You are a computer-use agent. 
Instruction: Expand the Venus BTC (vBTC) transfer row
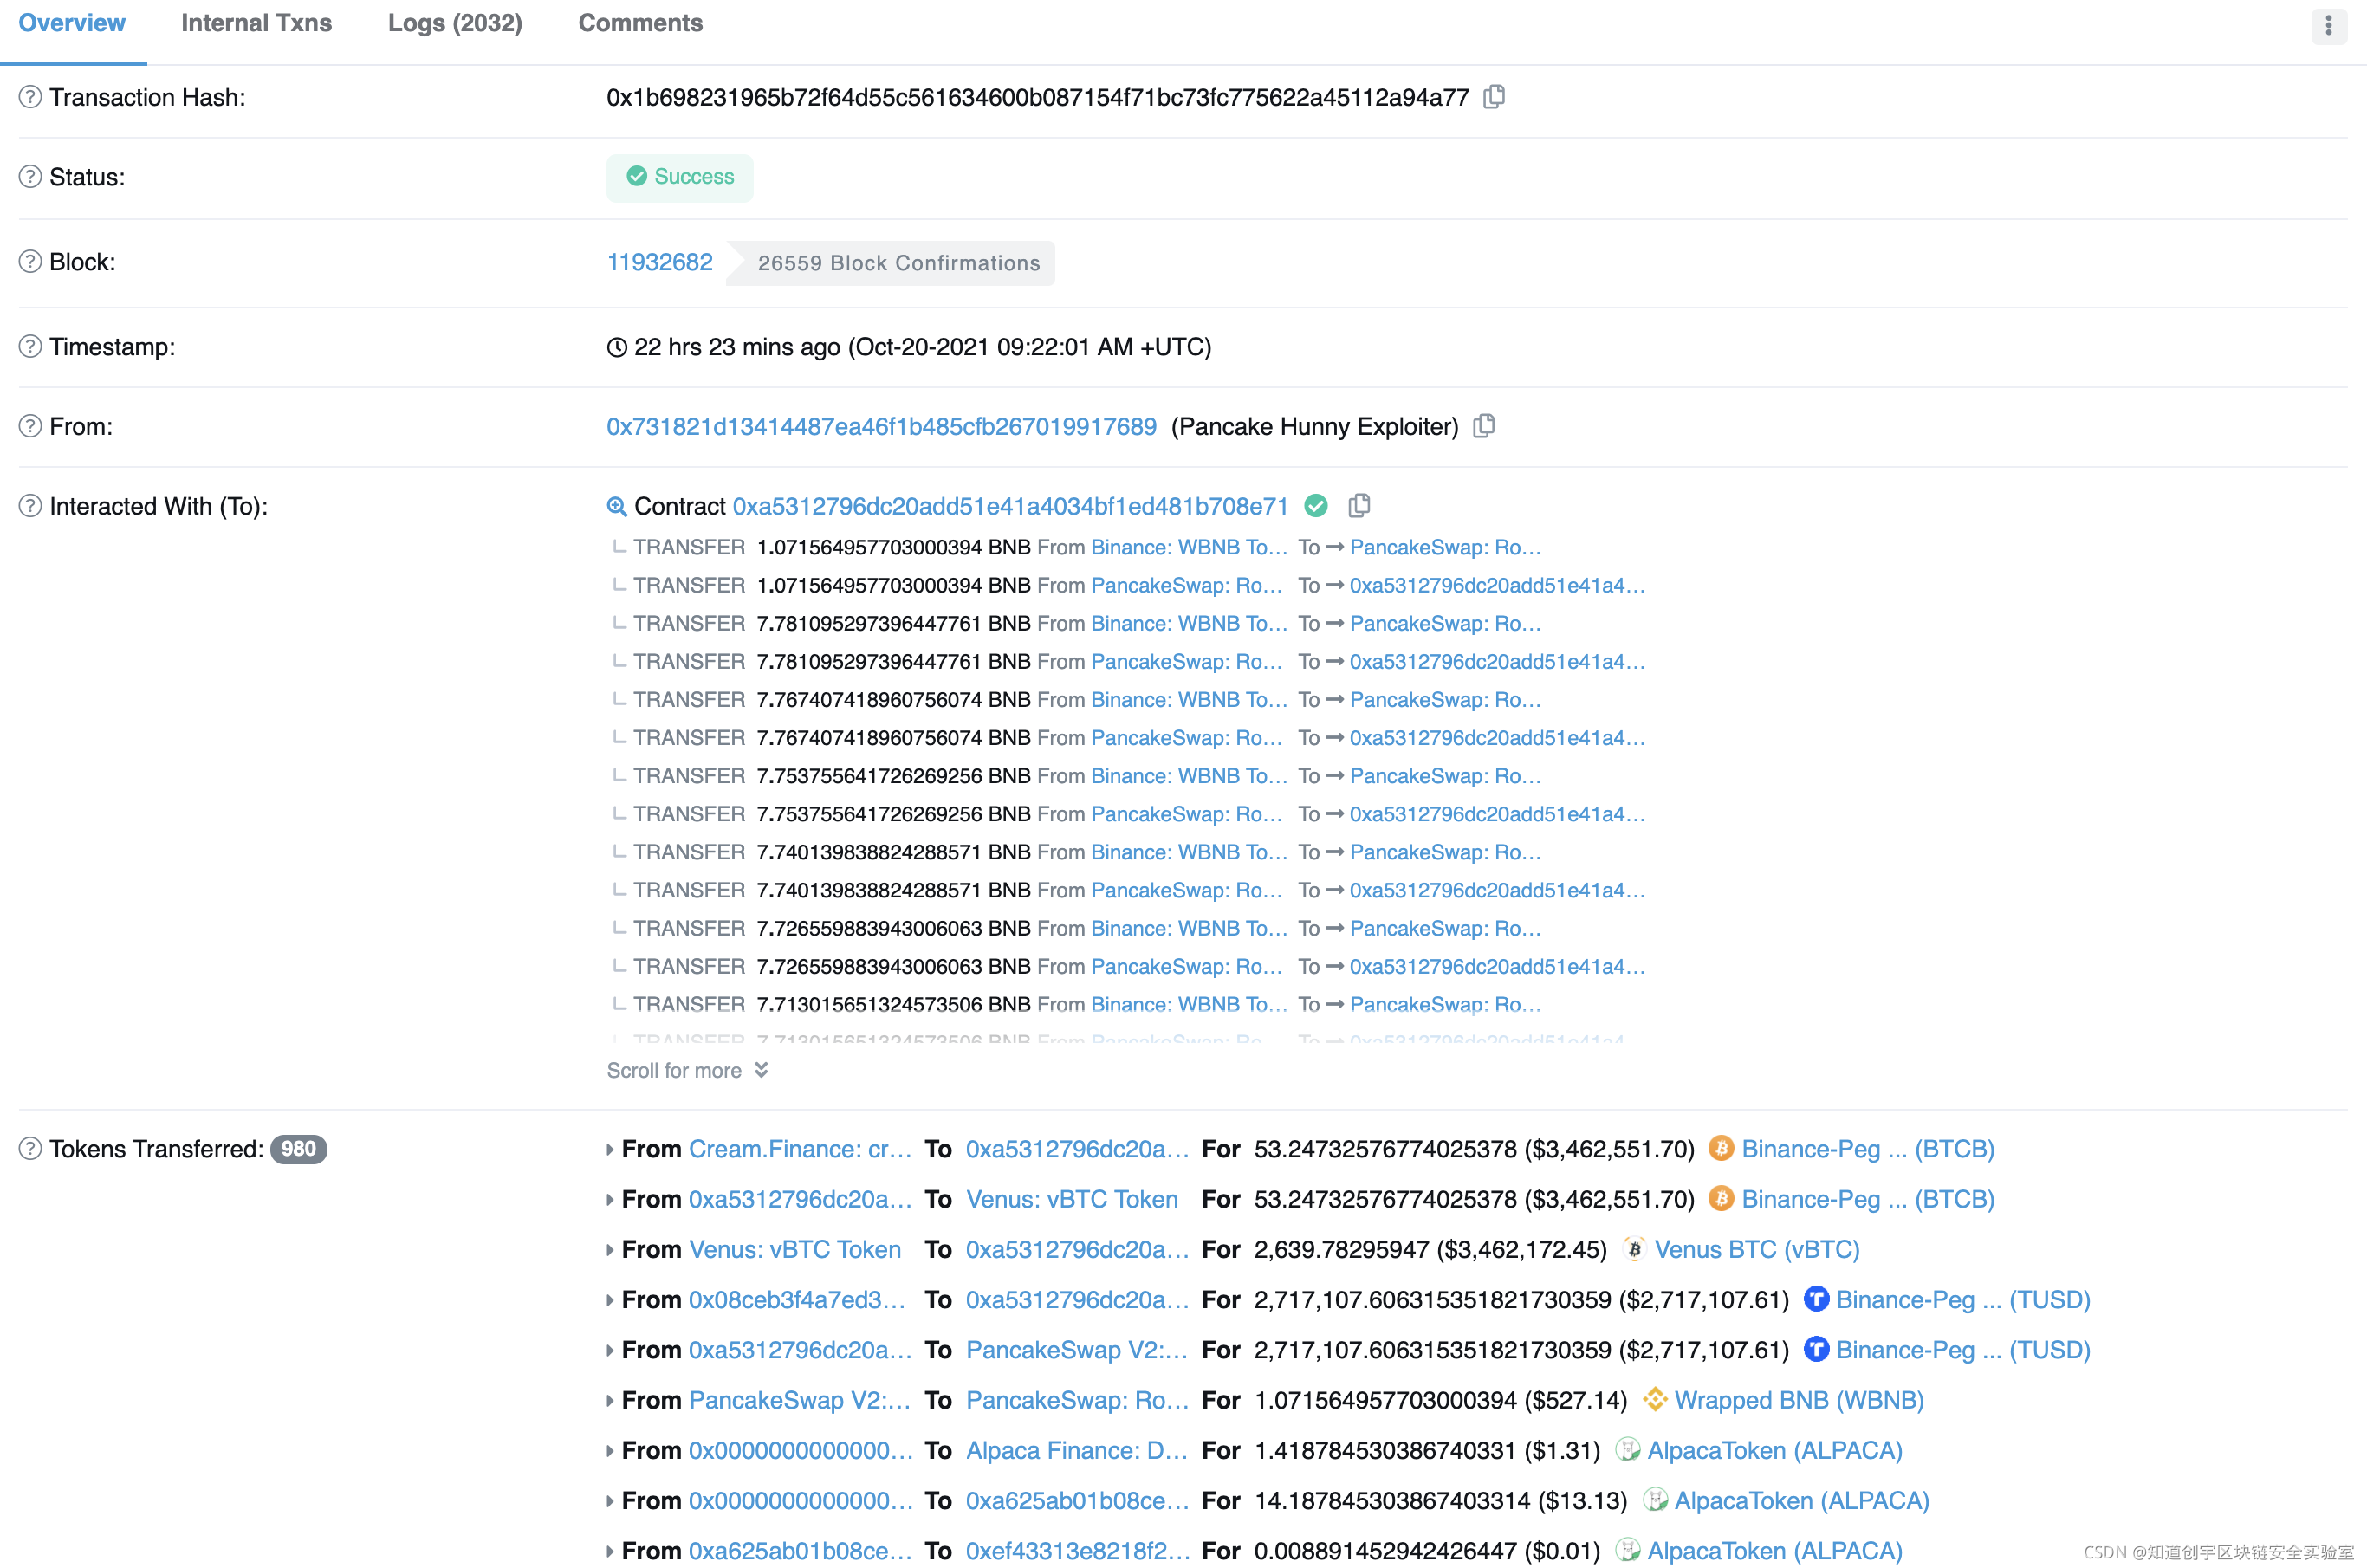point(610,1250)
